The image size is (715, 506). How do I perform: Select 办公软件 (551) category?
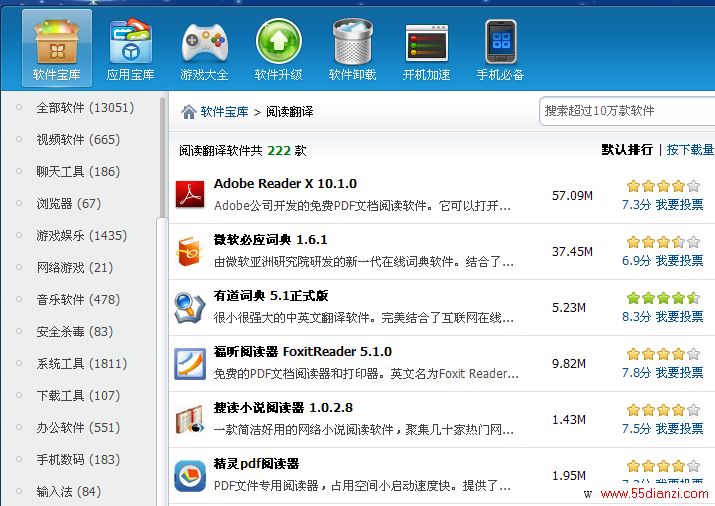click(x=78, y=428)
